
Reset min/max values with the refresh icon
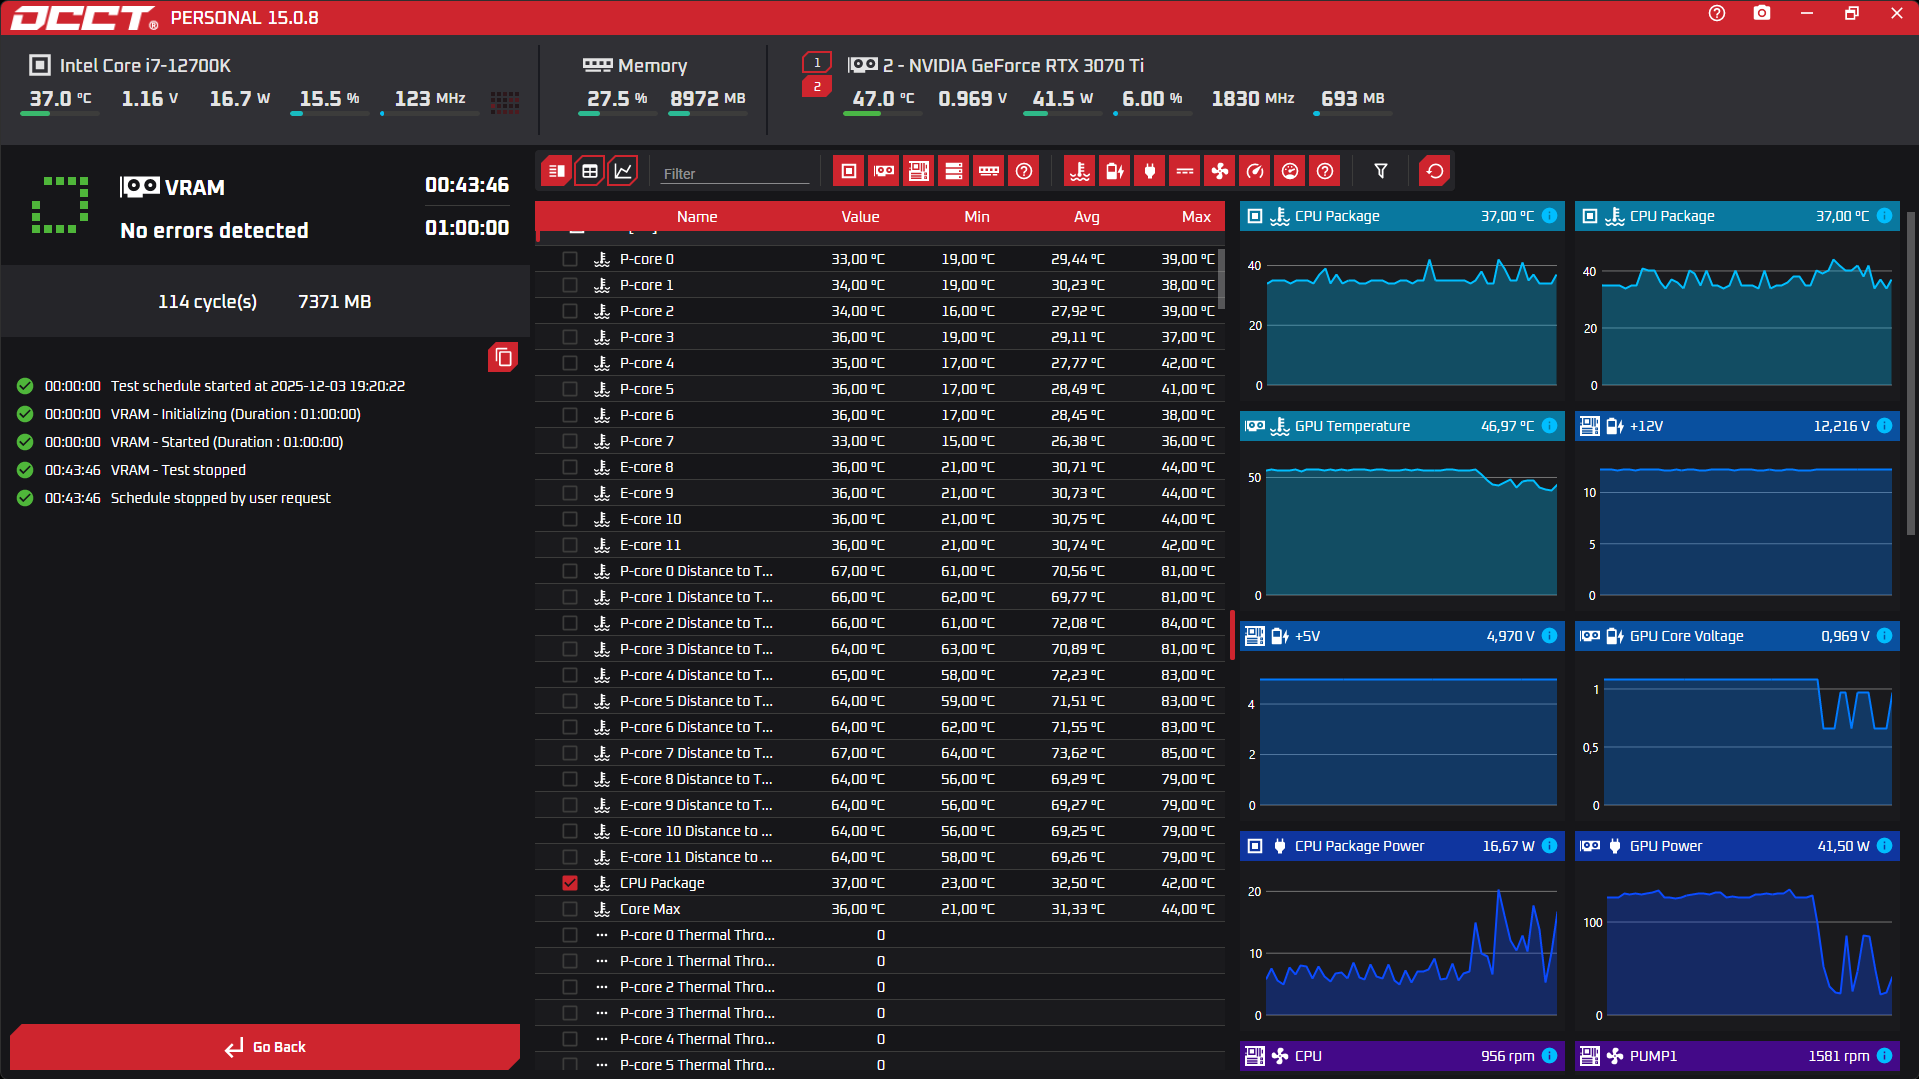(1435, 171)
